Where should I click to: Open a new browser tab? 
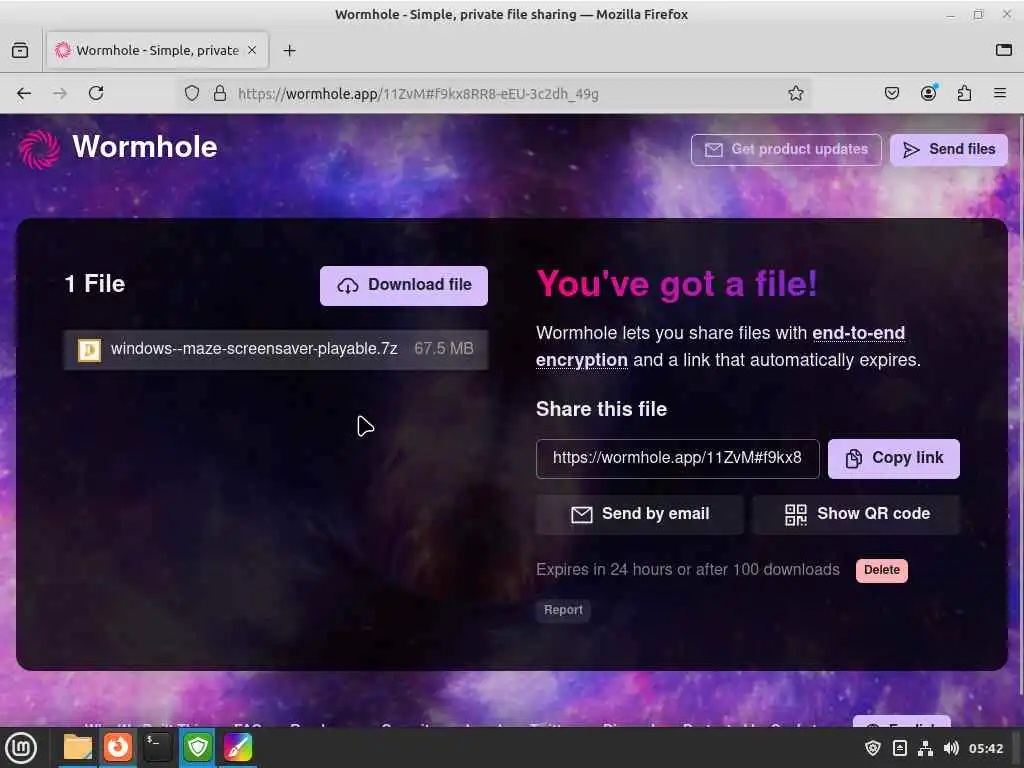click(x=289, y=50)
